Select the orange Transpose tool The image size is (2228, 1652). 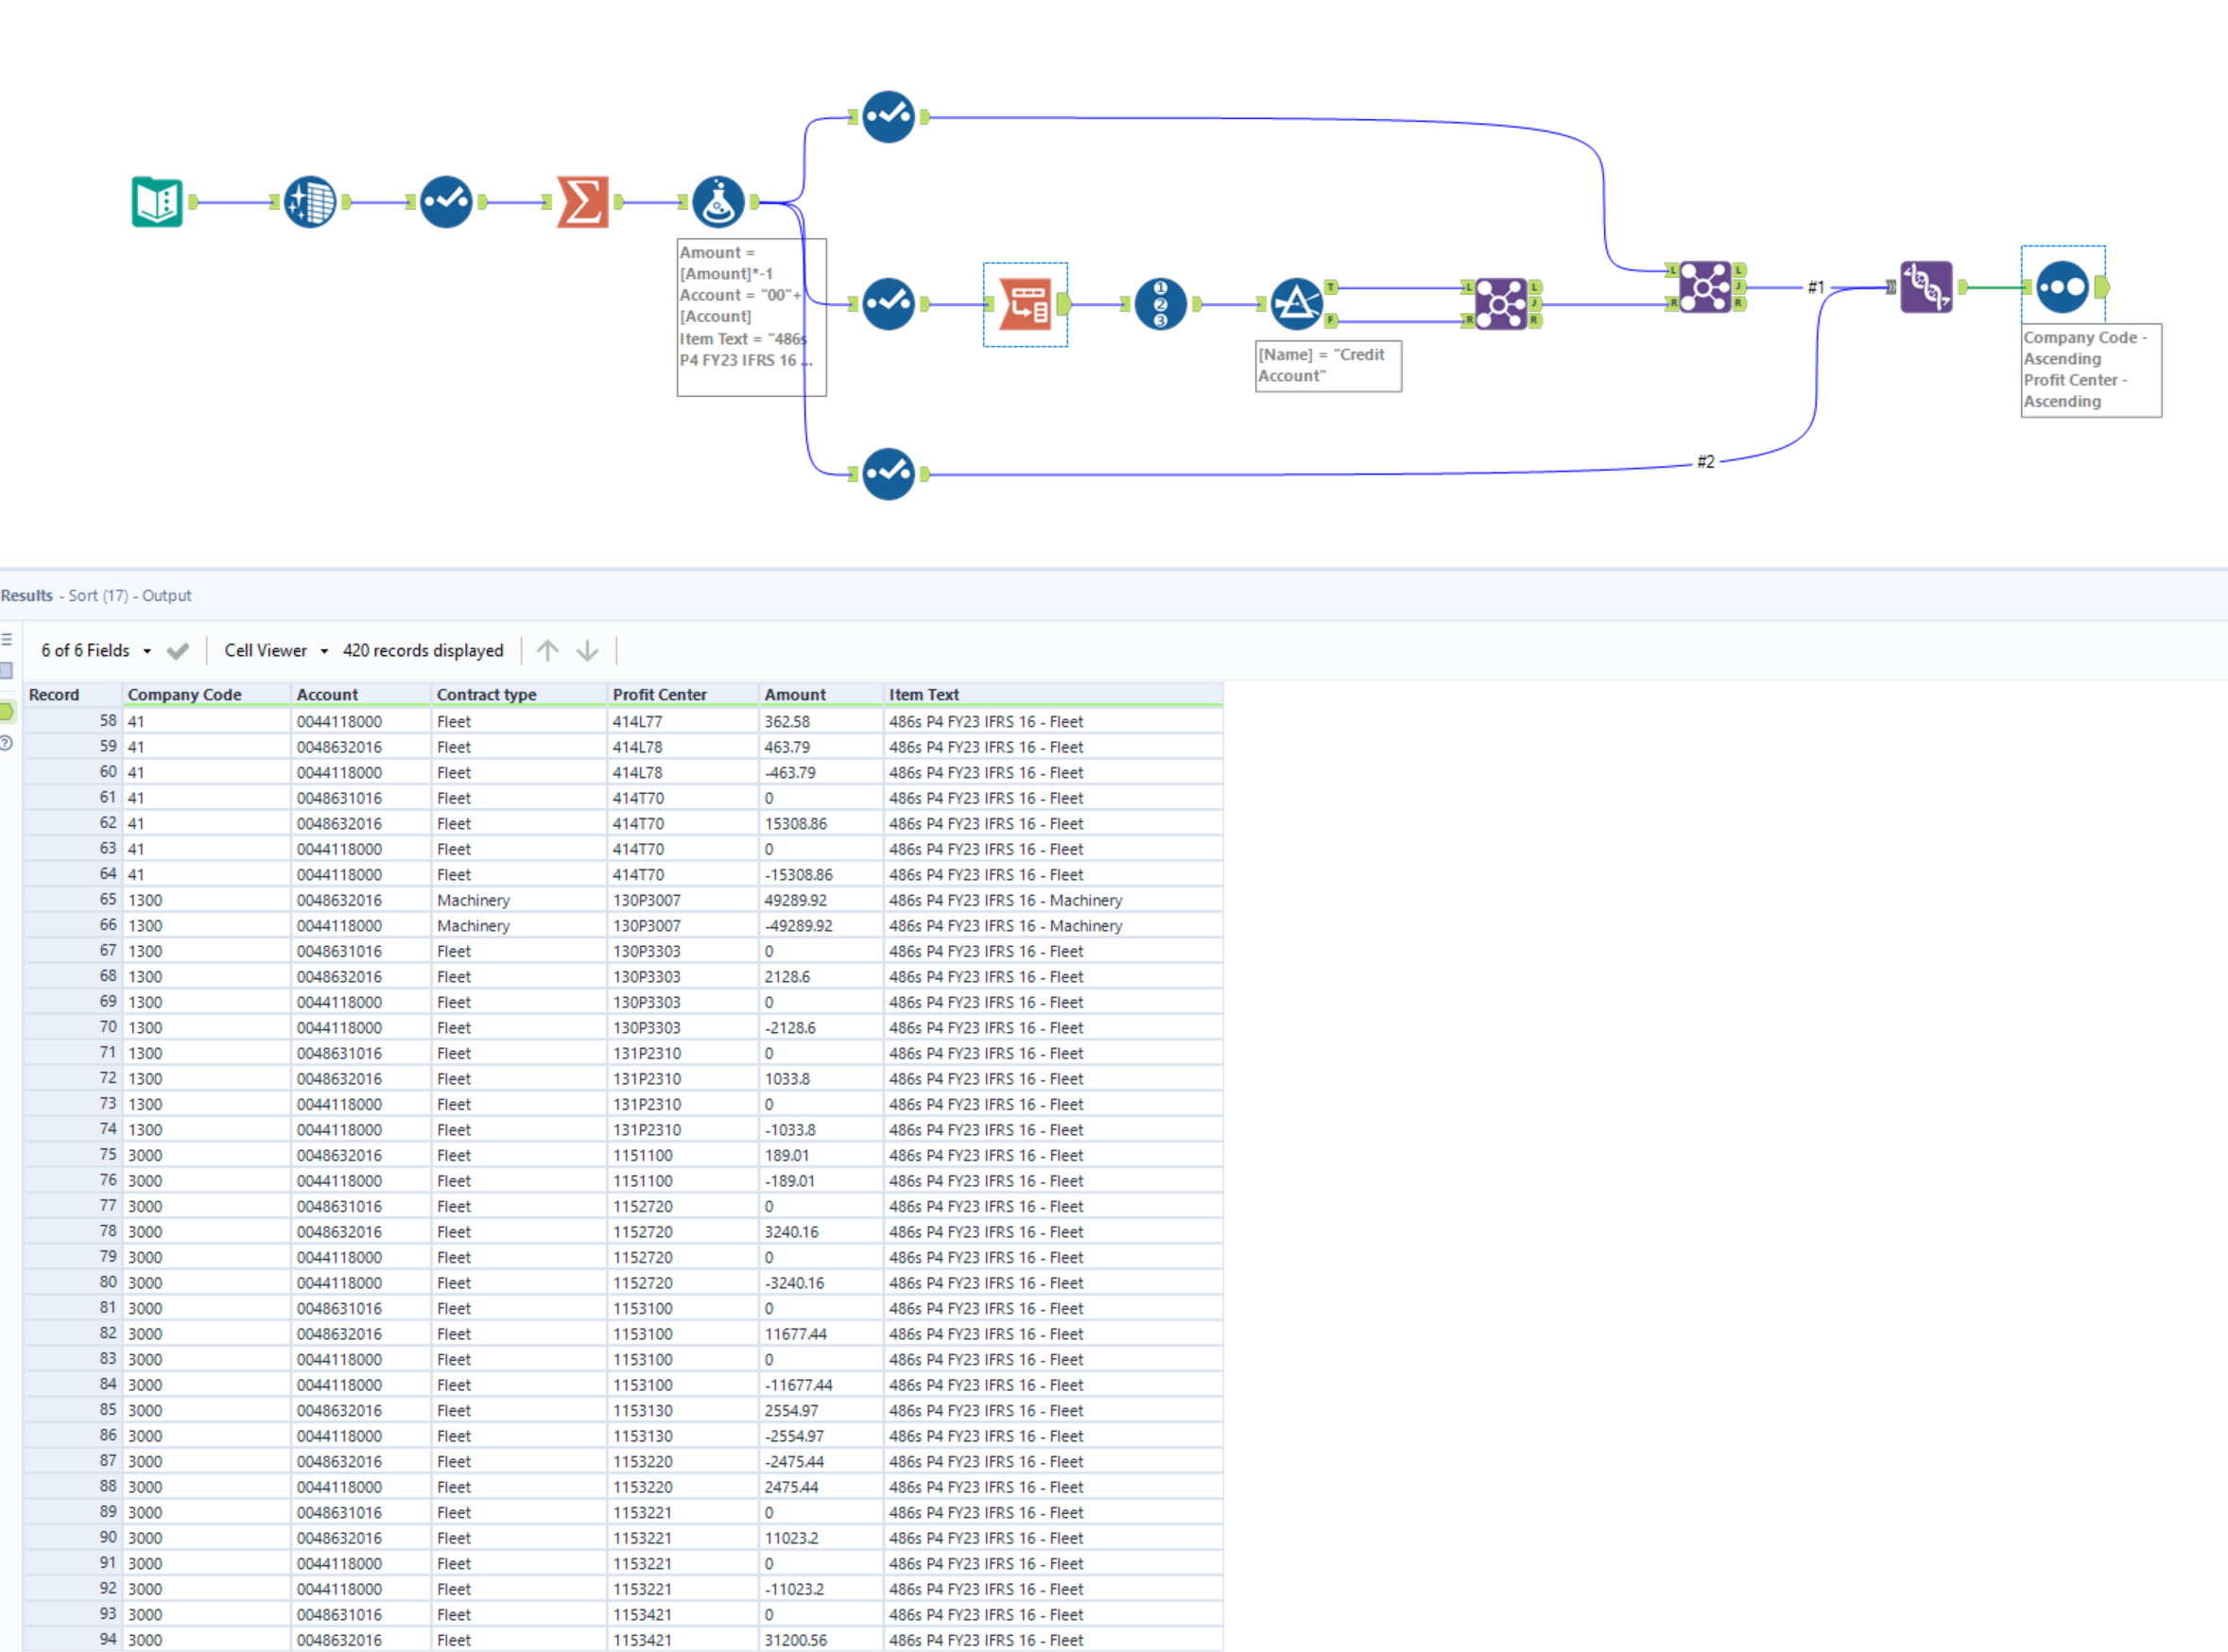[1025, 304]
